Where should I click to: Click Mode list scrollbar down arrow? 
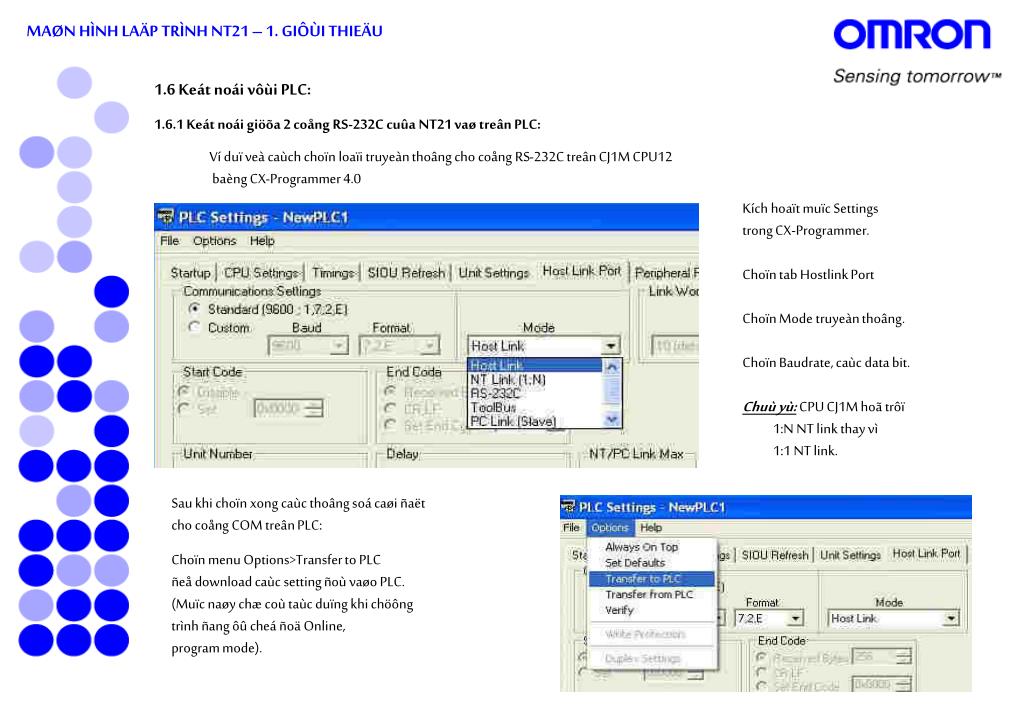[612, 420]
